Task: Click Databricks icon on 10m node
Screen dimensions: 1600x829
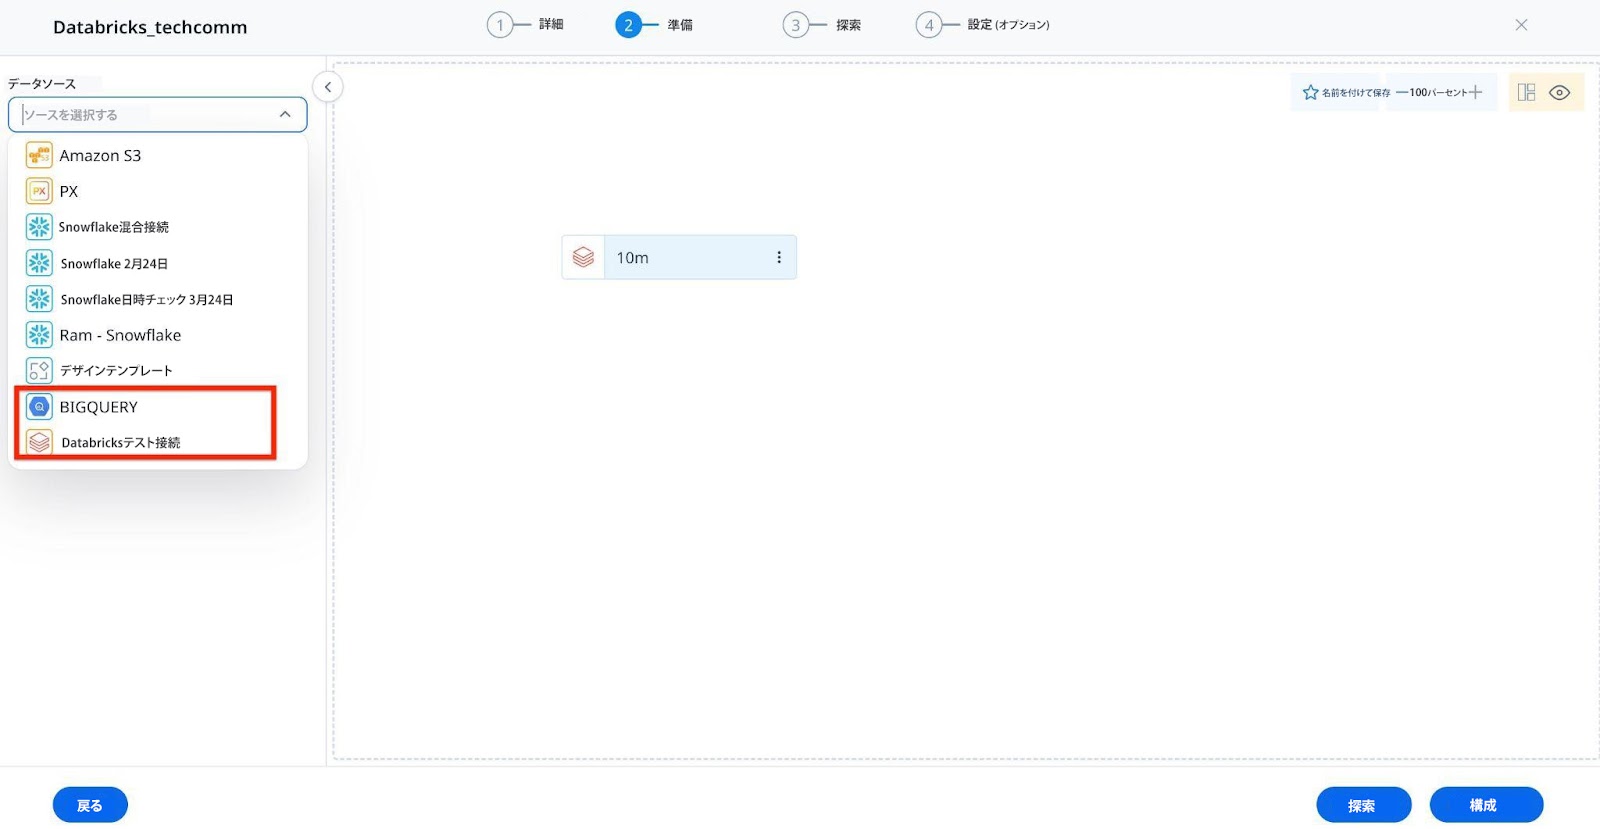Action: pos(583,257)
